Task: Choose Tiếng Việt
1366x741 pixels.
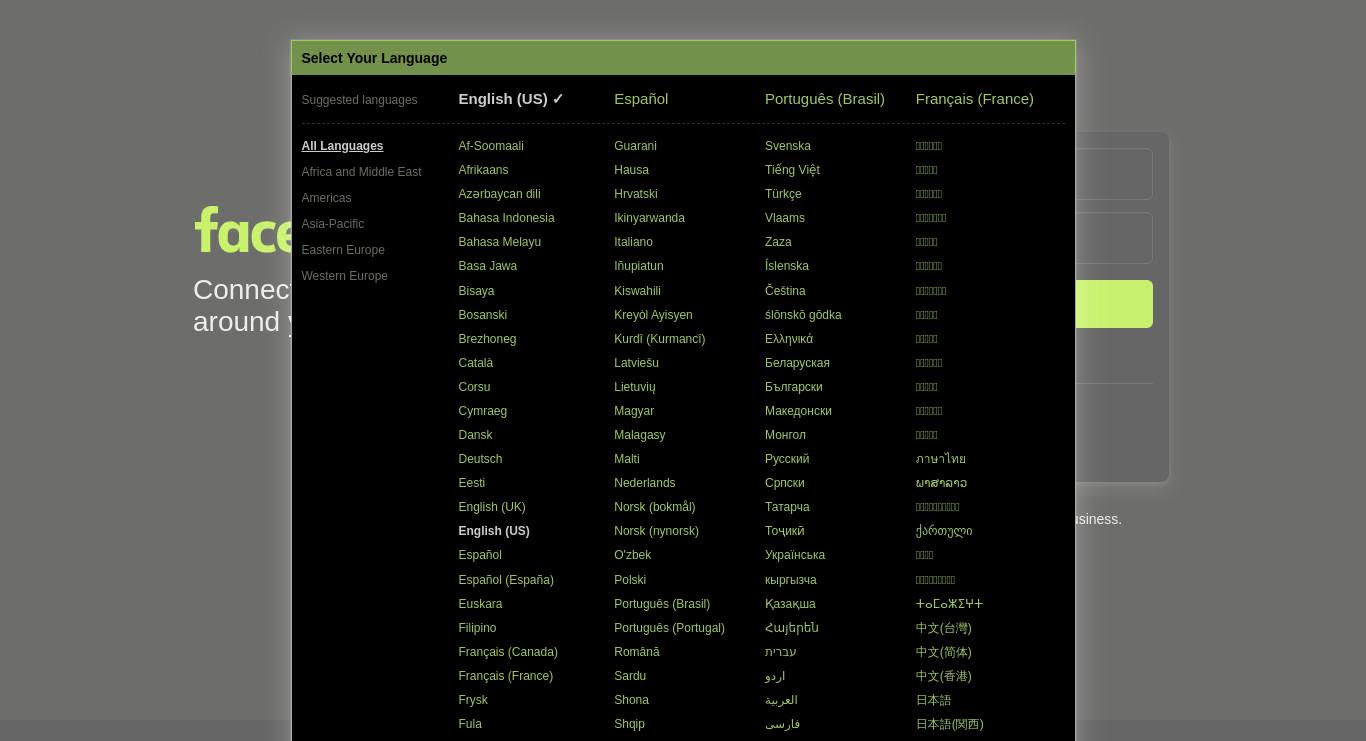Action: click(792, 170)
